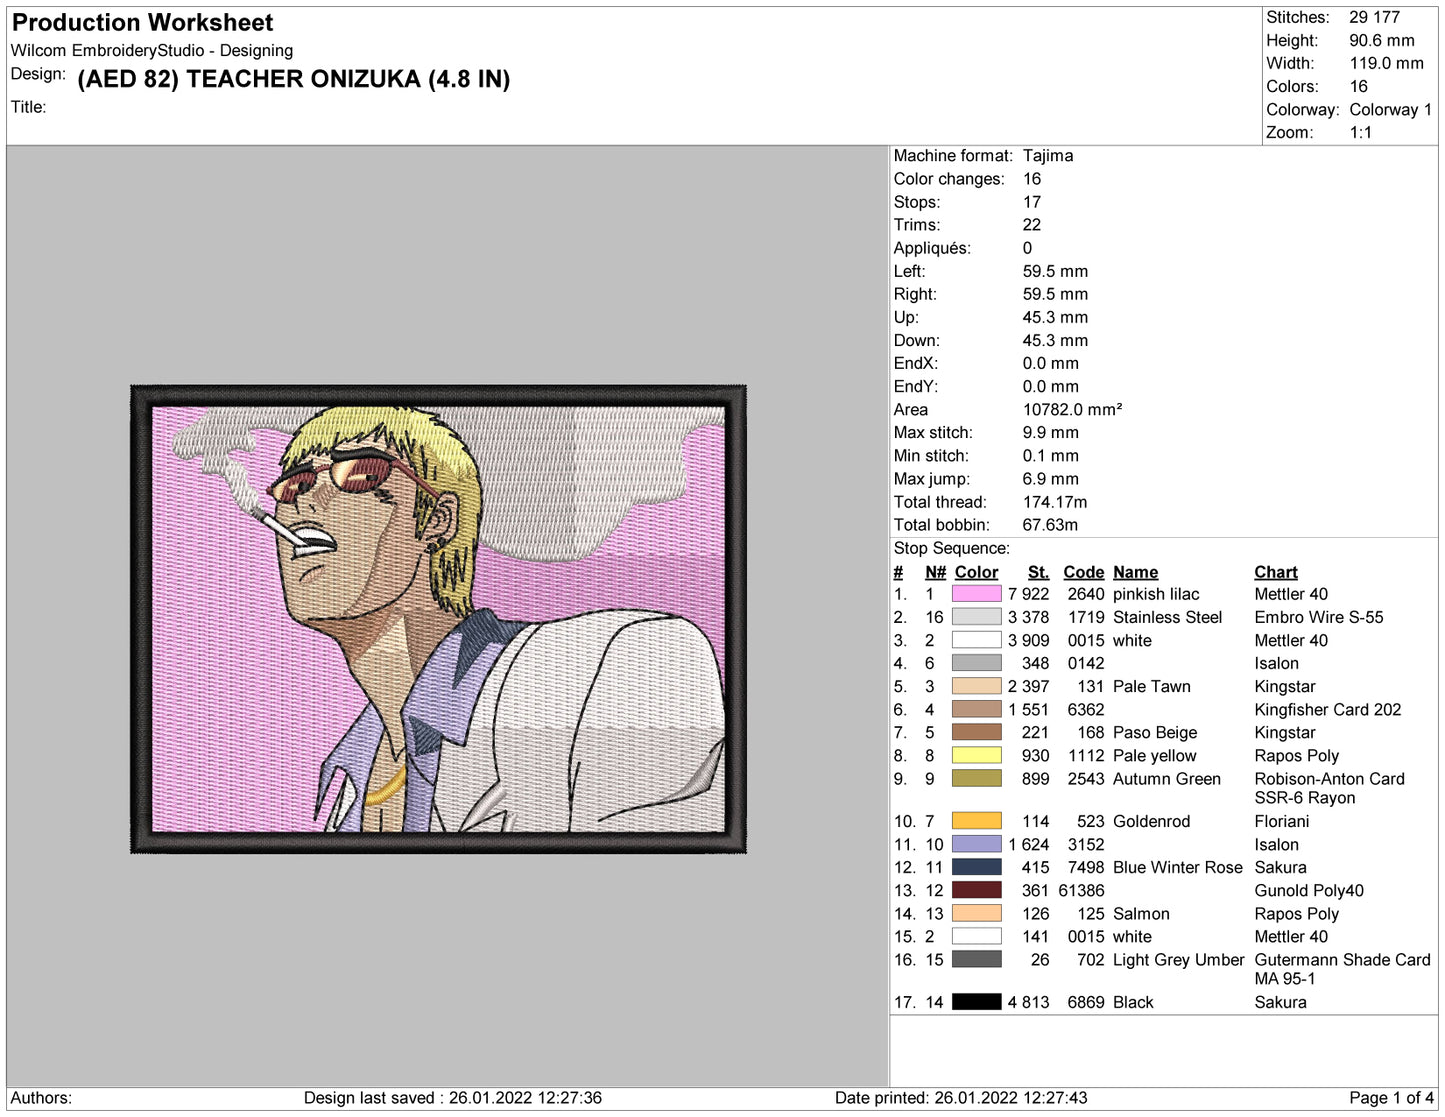
Task: Click the 'Date printed' timestamp
Action: (x=960, y=1097)
